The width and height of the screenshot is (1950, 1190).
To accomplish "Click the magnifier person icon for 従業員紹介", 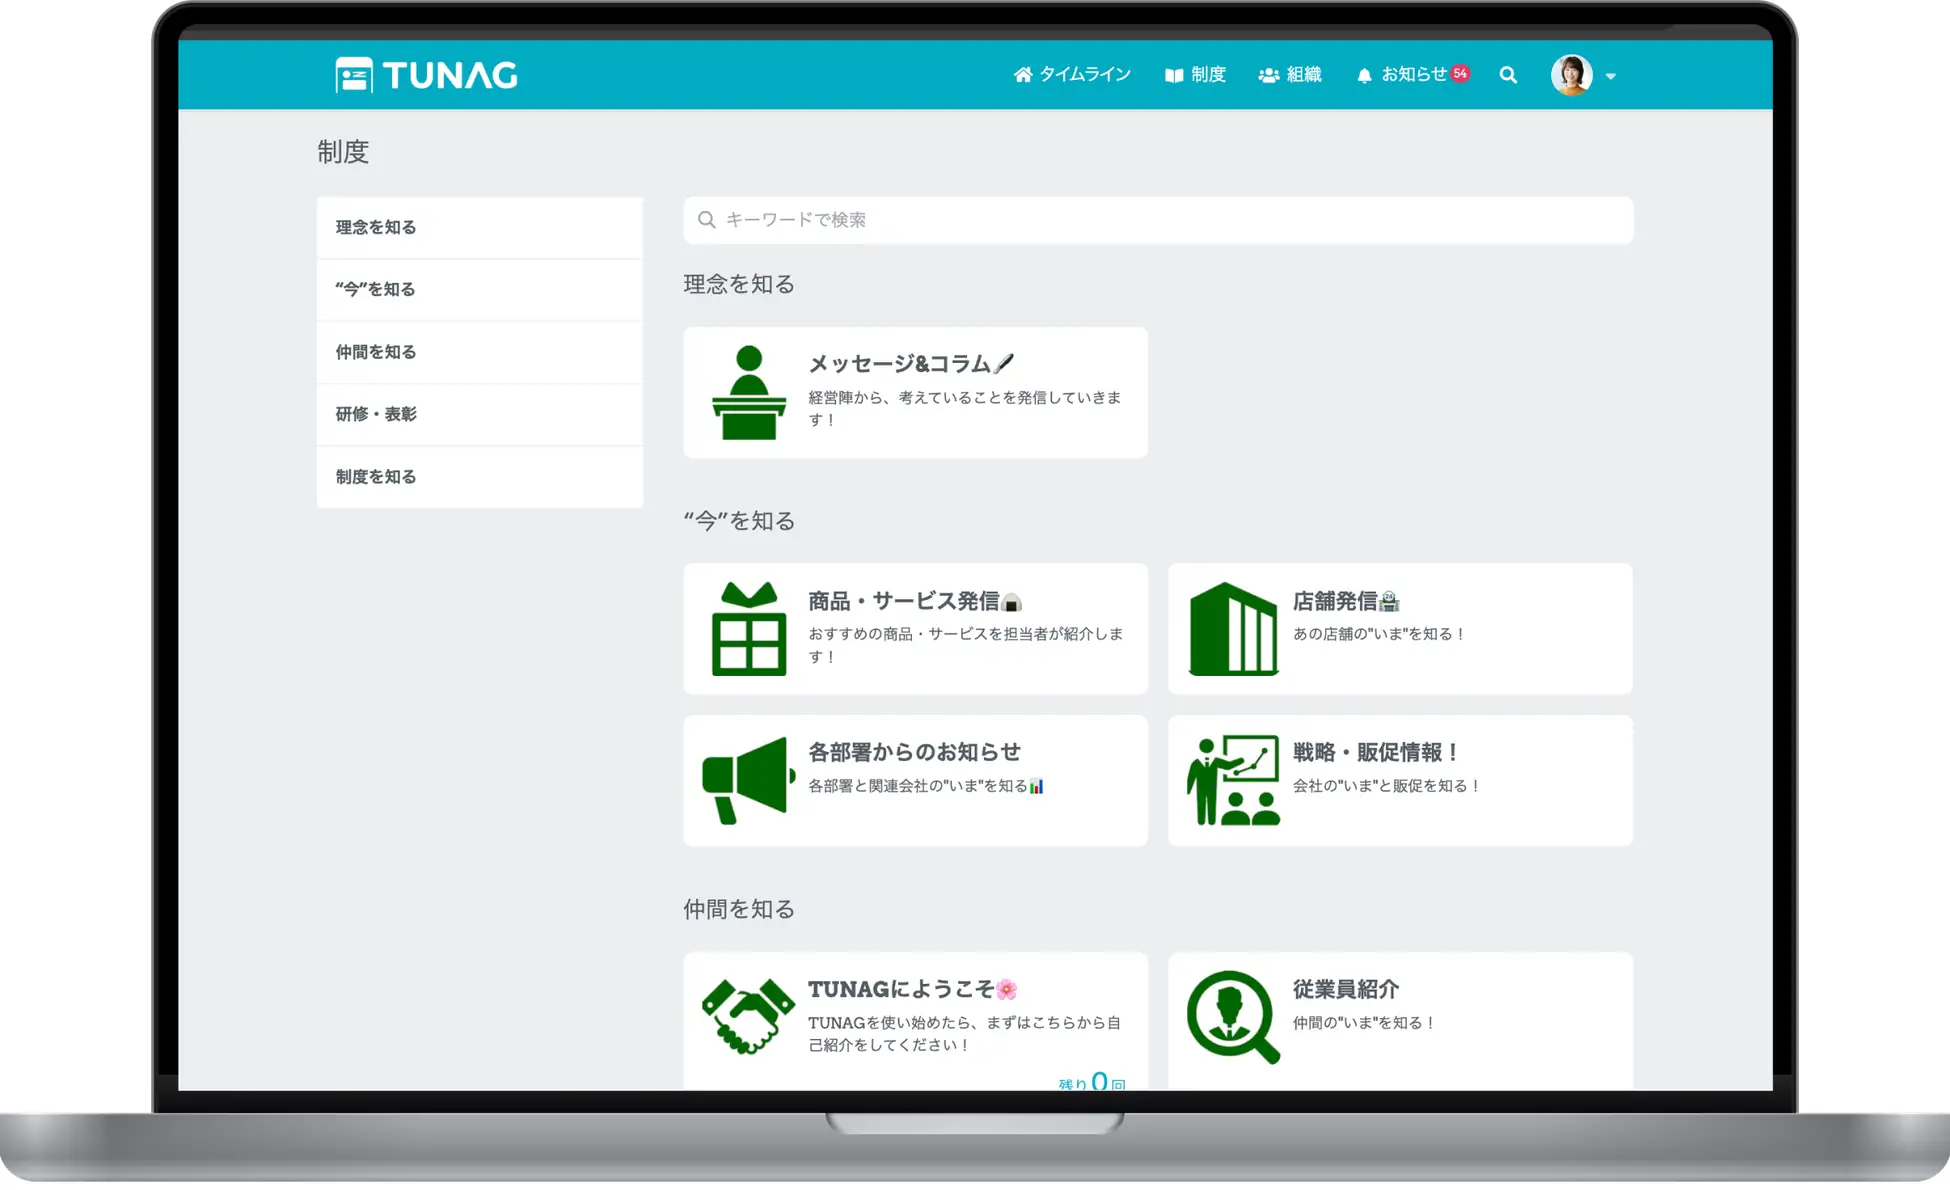I will (1232, 1017).
